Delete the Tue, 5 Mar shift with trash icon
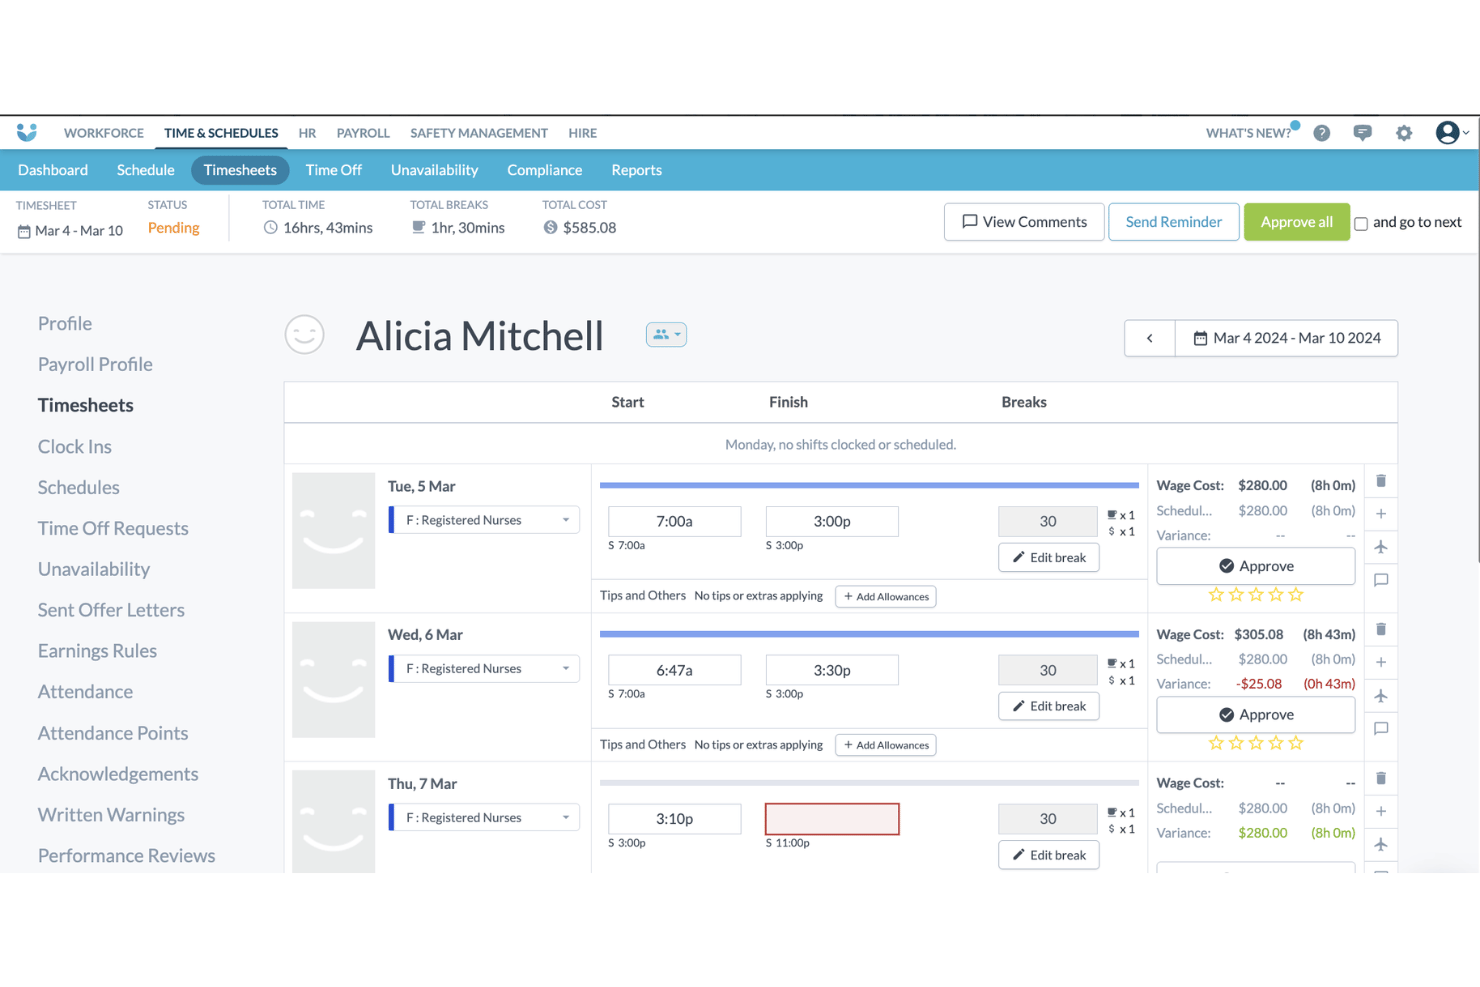Screen dimensions: 1480x987 1381,481
